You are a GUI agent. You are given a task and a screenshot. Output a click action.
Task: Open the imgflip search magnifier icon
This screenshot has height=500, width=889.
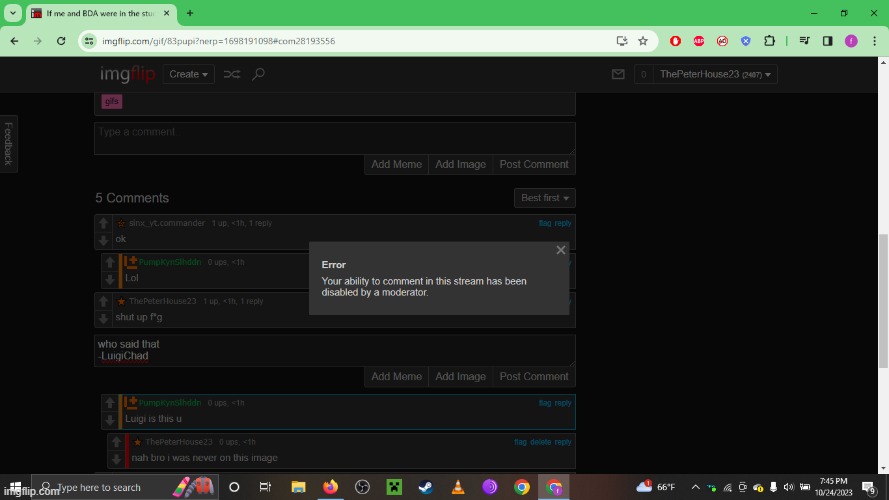coord(258,74)
